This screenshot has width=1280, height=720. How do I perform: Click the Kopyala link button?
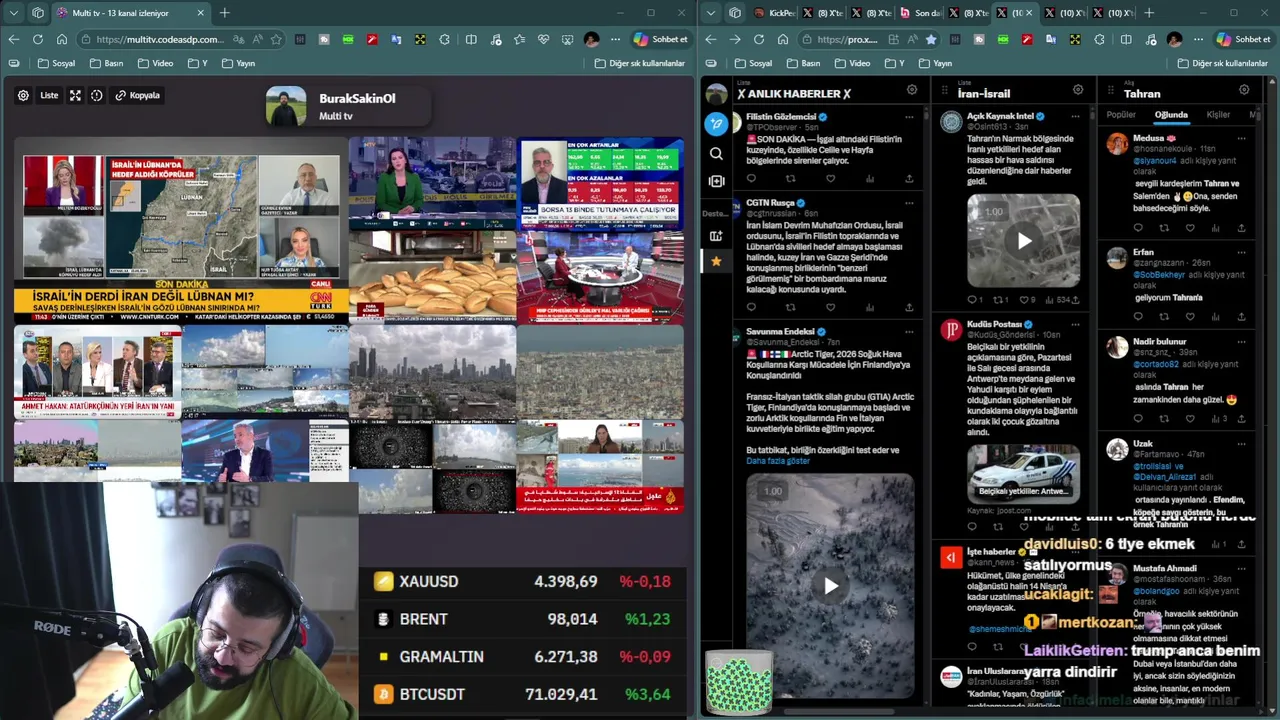(138, 96)
